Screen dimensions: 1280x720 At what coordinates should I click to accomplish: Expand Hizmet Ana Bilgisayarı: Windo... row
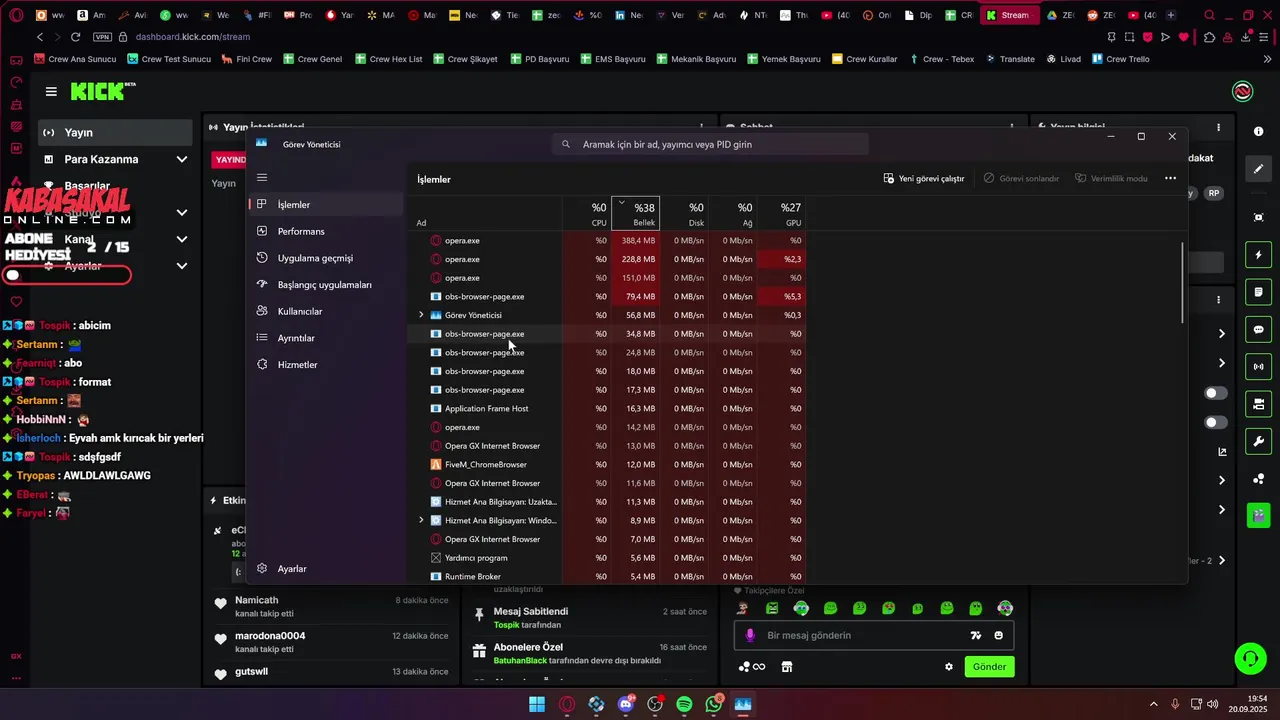(421, 521)
